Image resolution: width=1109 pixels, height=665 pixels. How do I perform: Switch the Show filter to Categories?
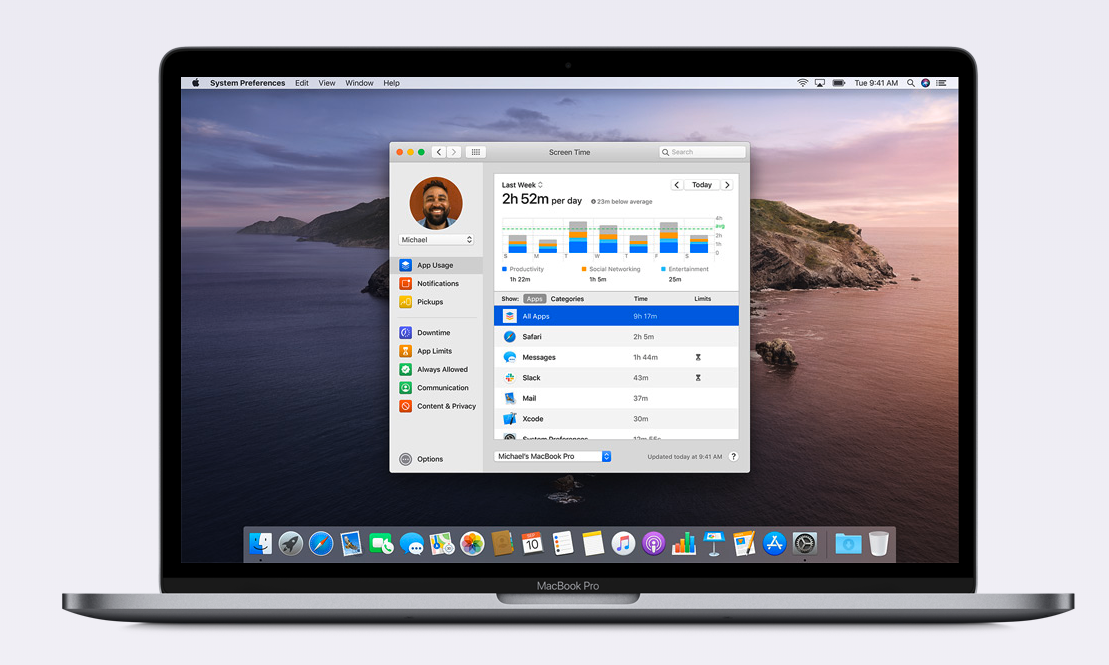[x=567, y=299]
